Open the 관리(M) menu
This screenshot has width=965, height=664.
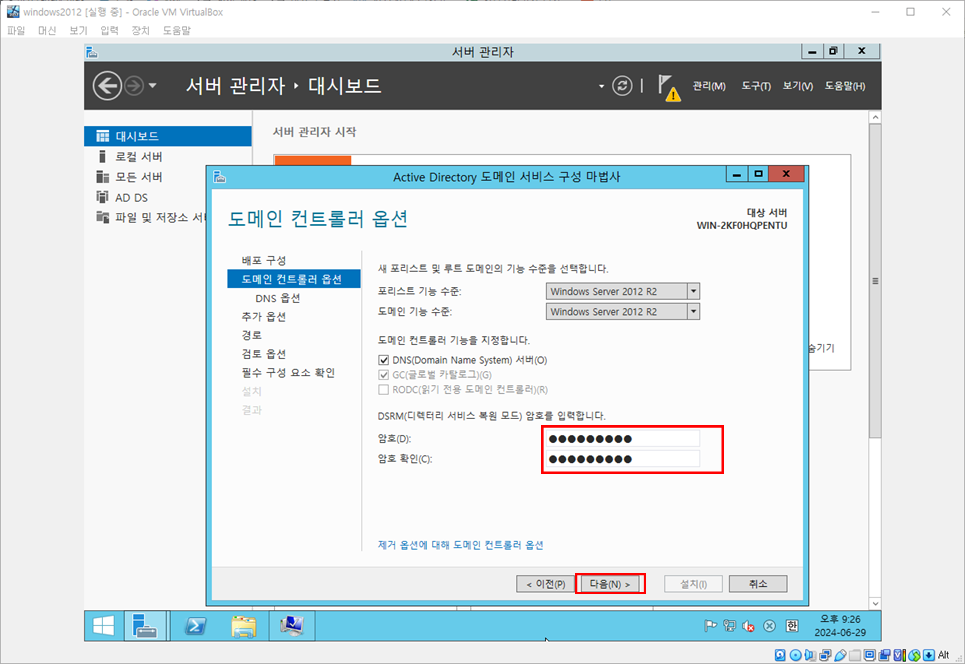[709, 86]
